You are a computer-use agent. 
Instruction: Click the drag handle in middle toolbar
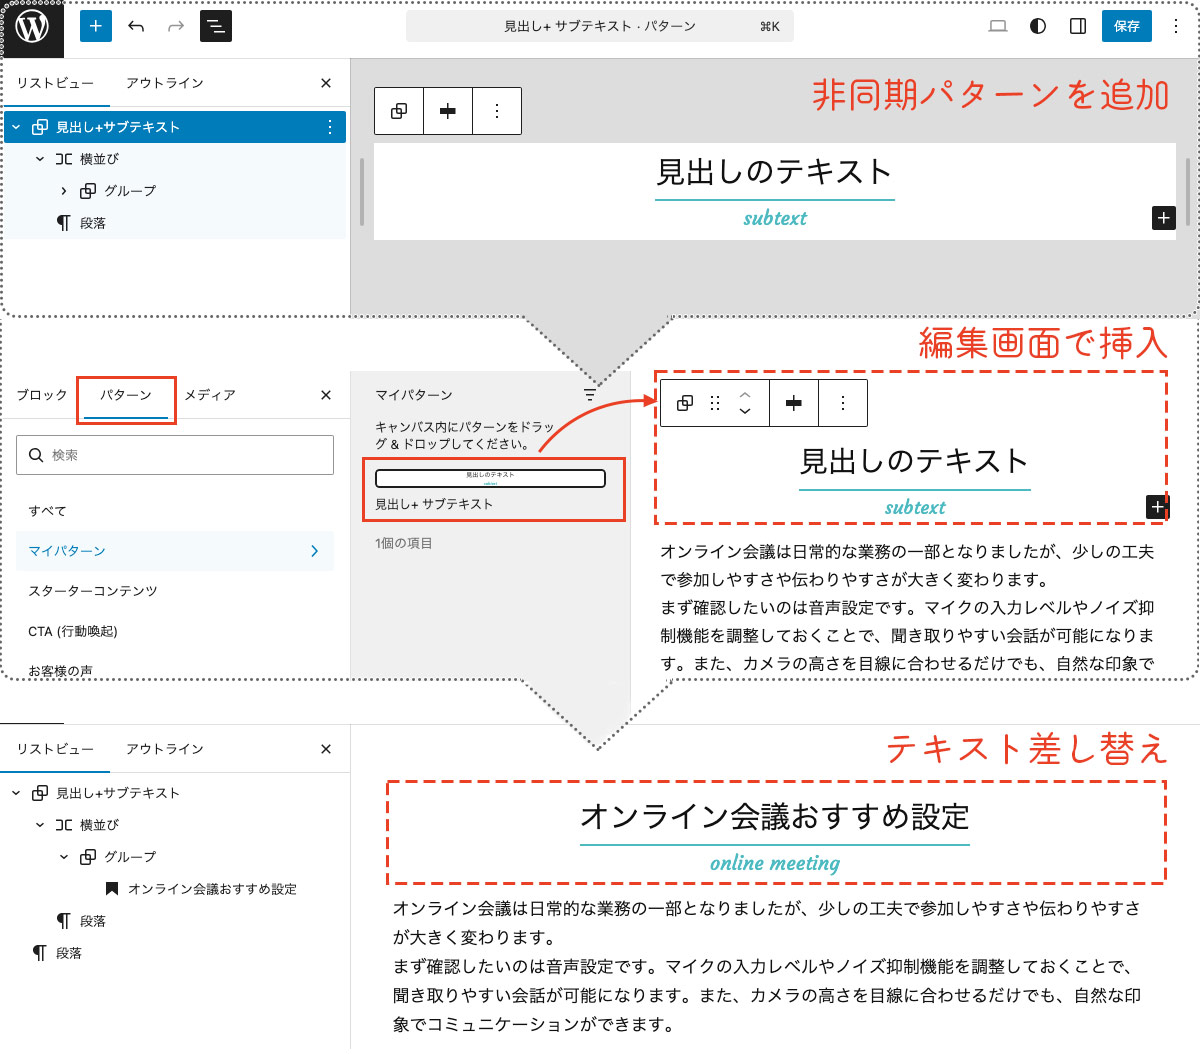coord(715,403)
